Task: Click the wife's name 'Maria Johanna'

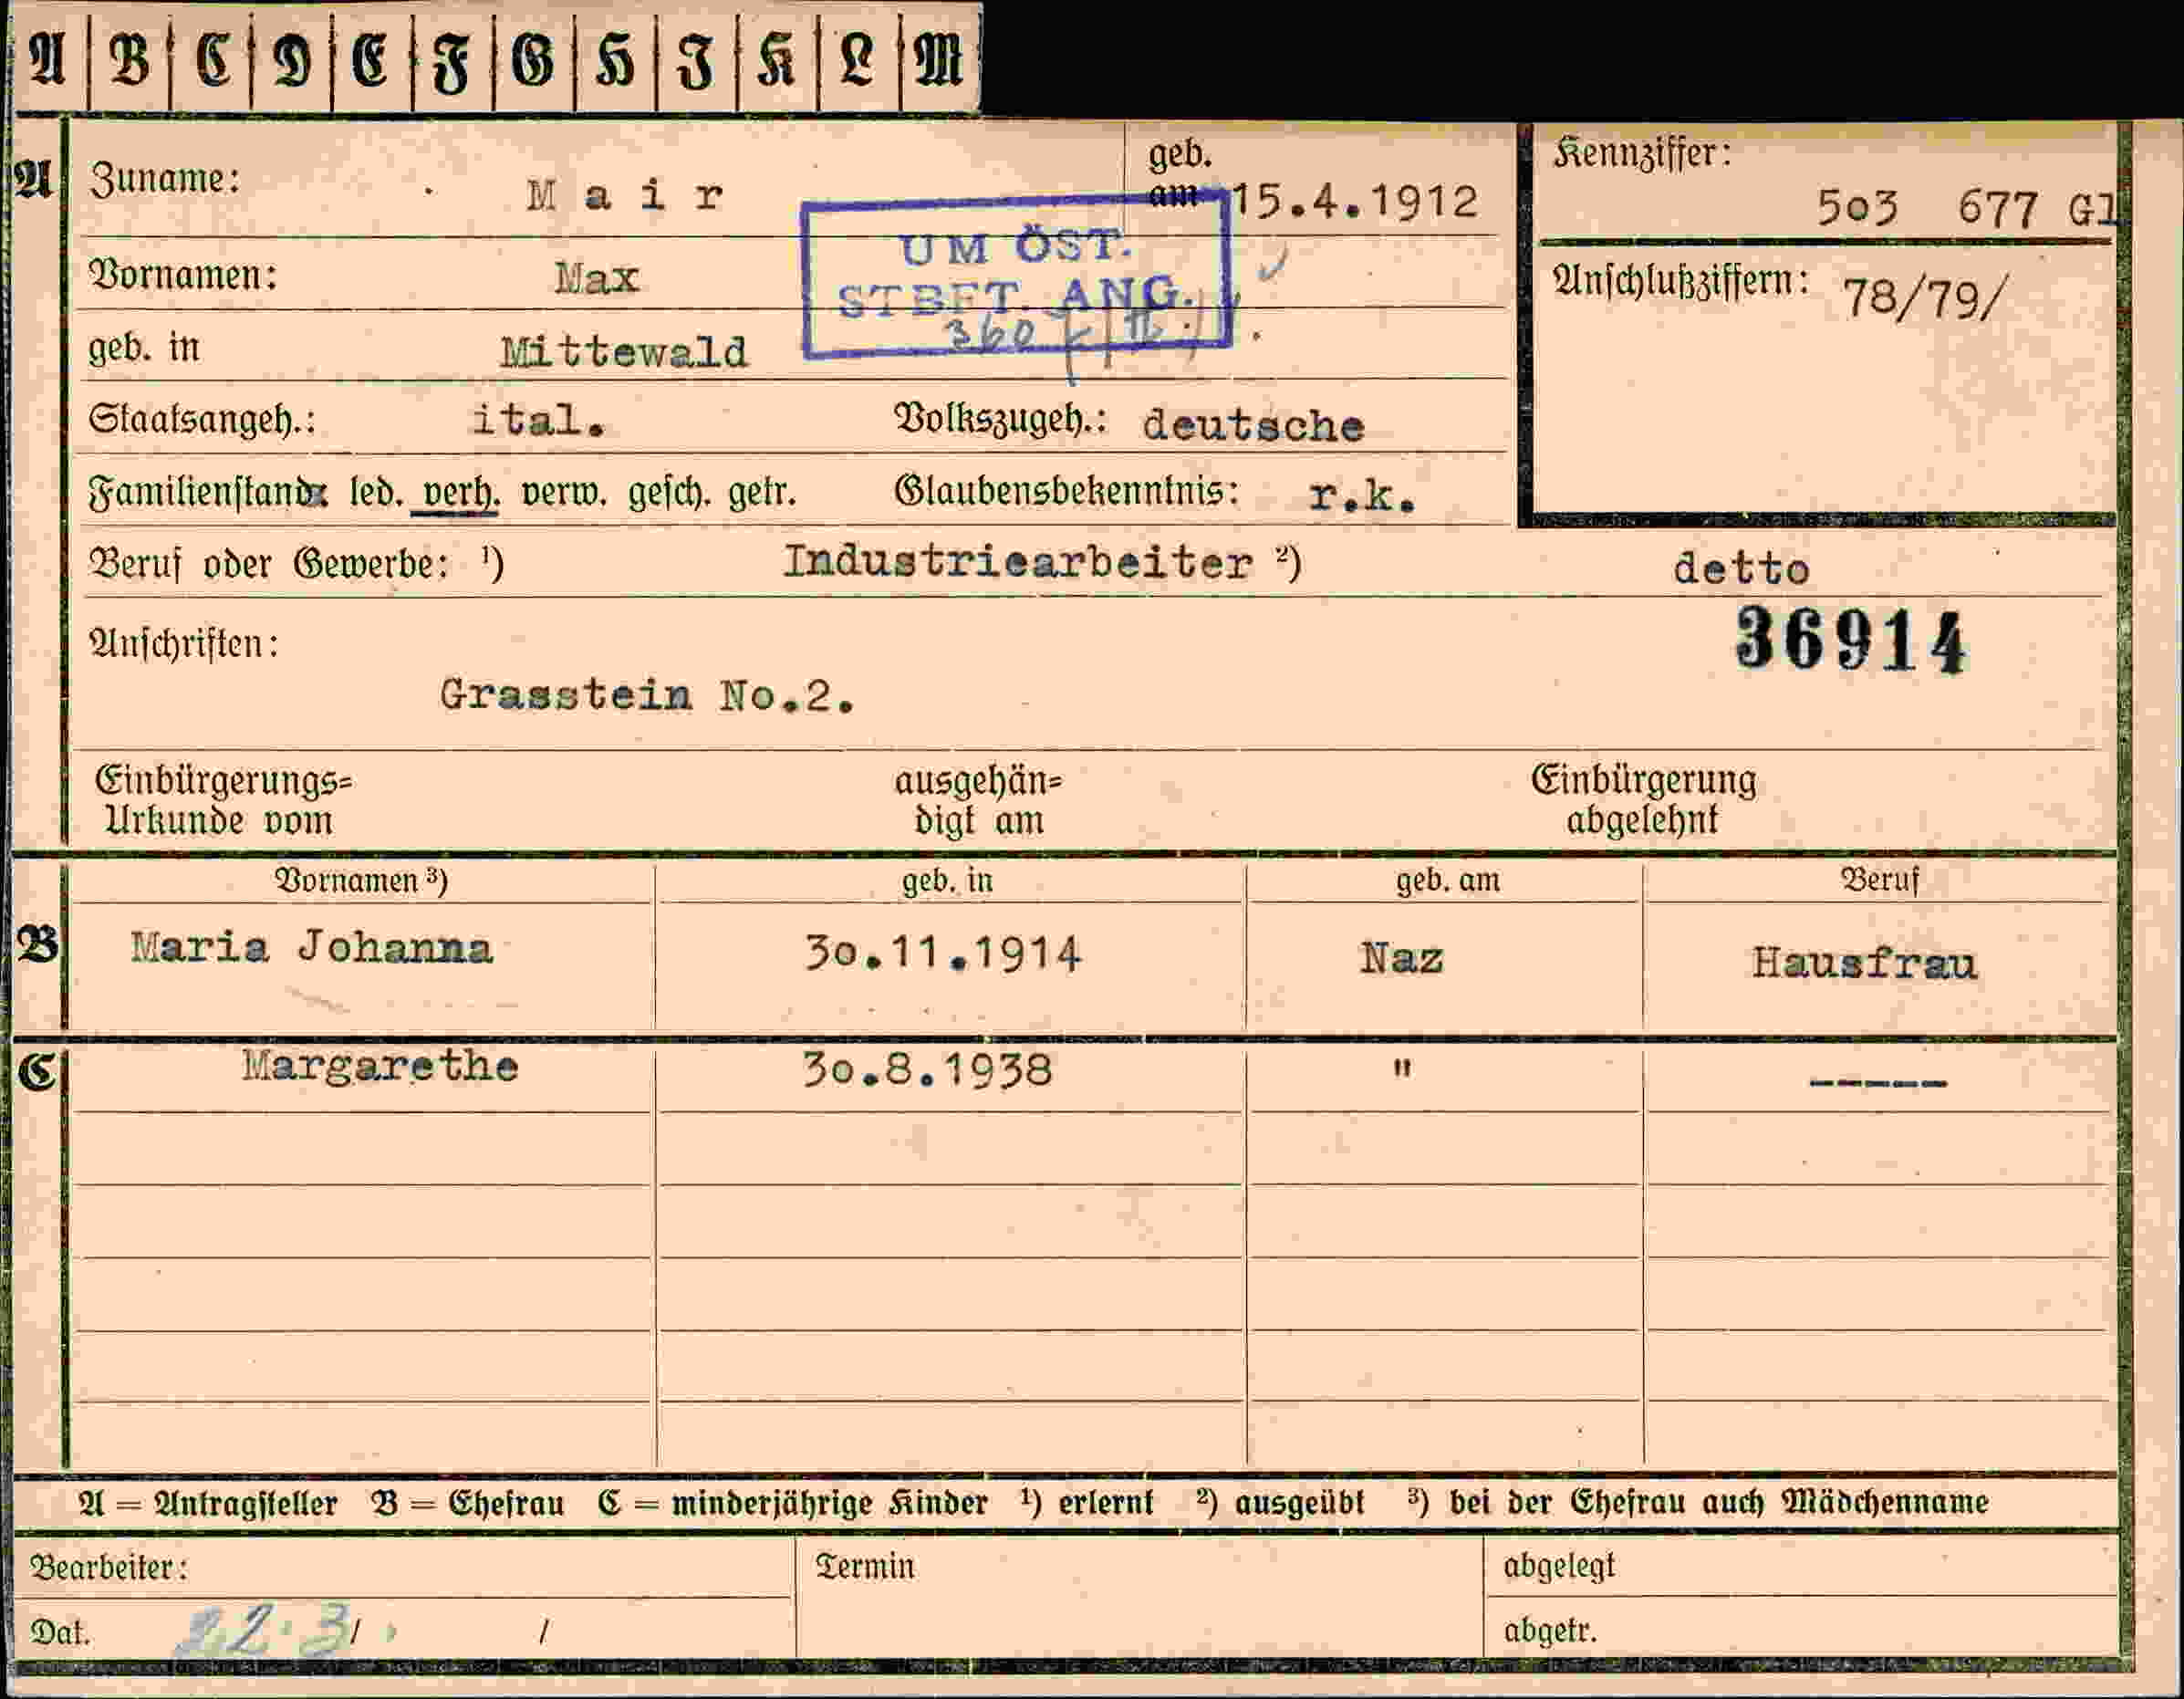Action: (312, 948)
